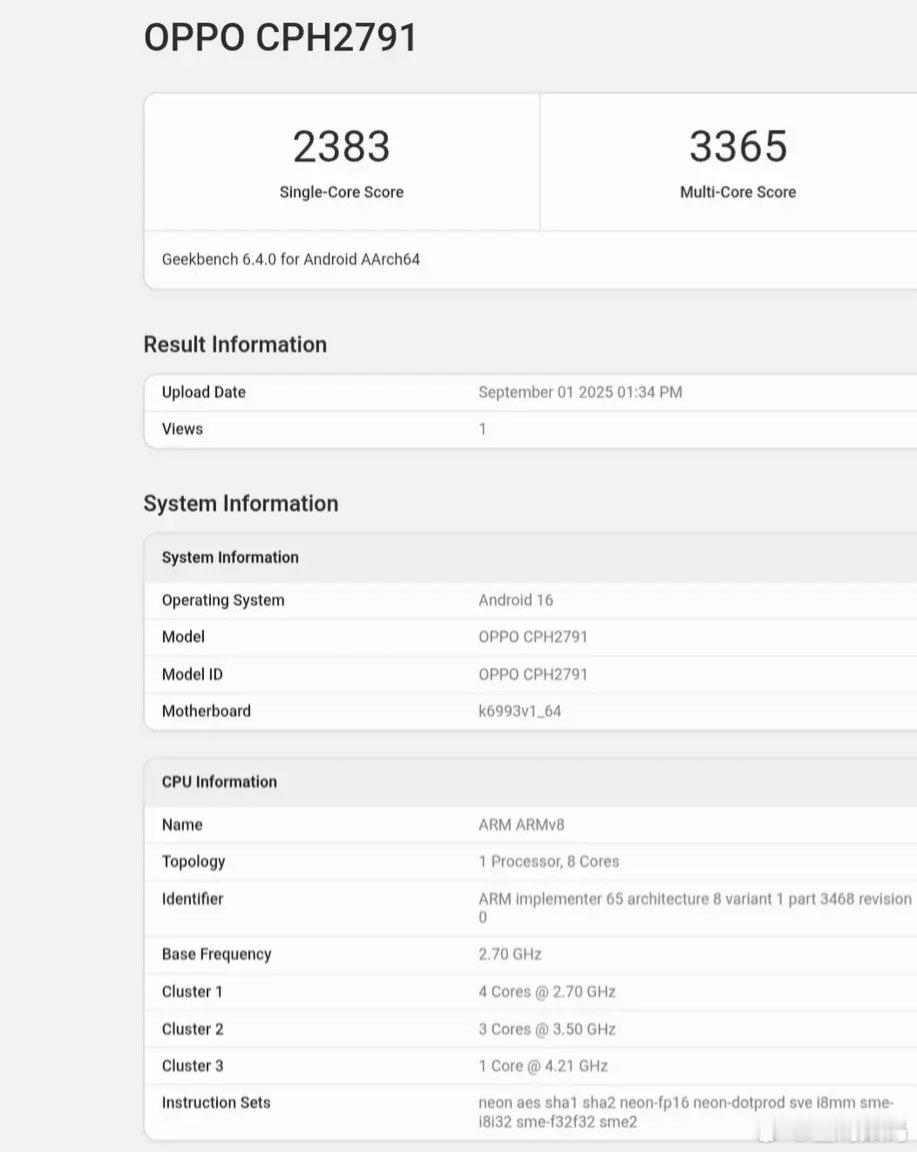This screenshot has width=917, height=1152.
Task: Click the System Information table header
Action: (x=230, y=558)
